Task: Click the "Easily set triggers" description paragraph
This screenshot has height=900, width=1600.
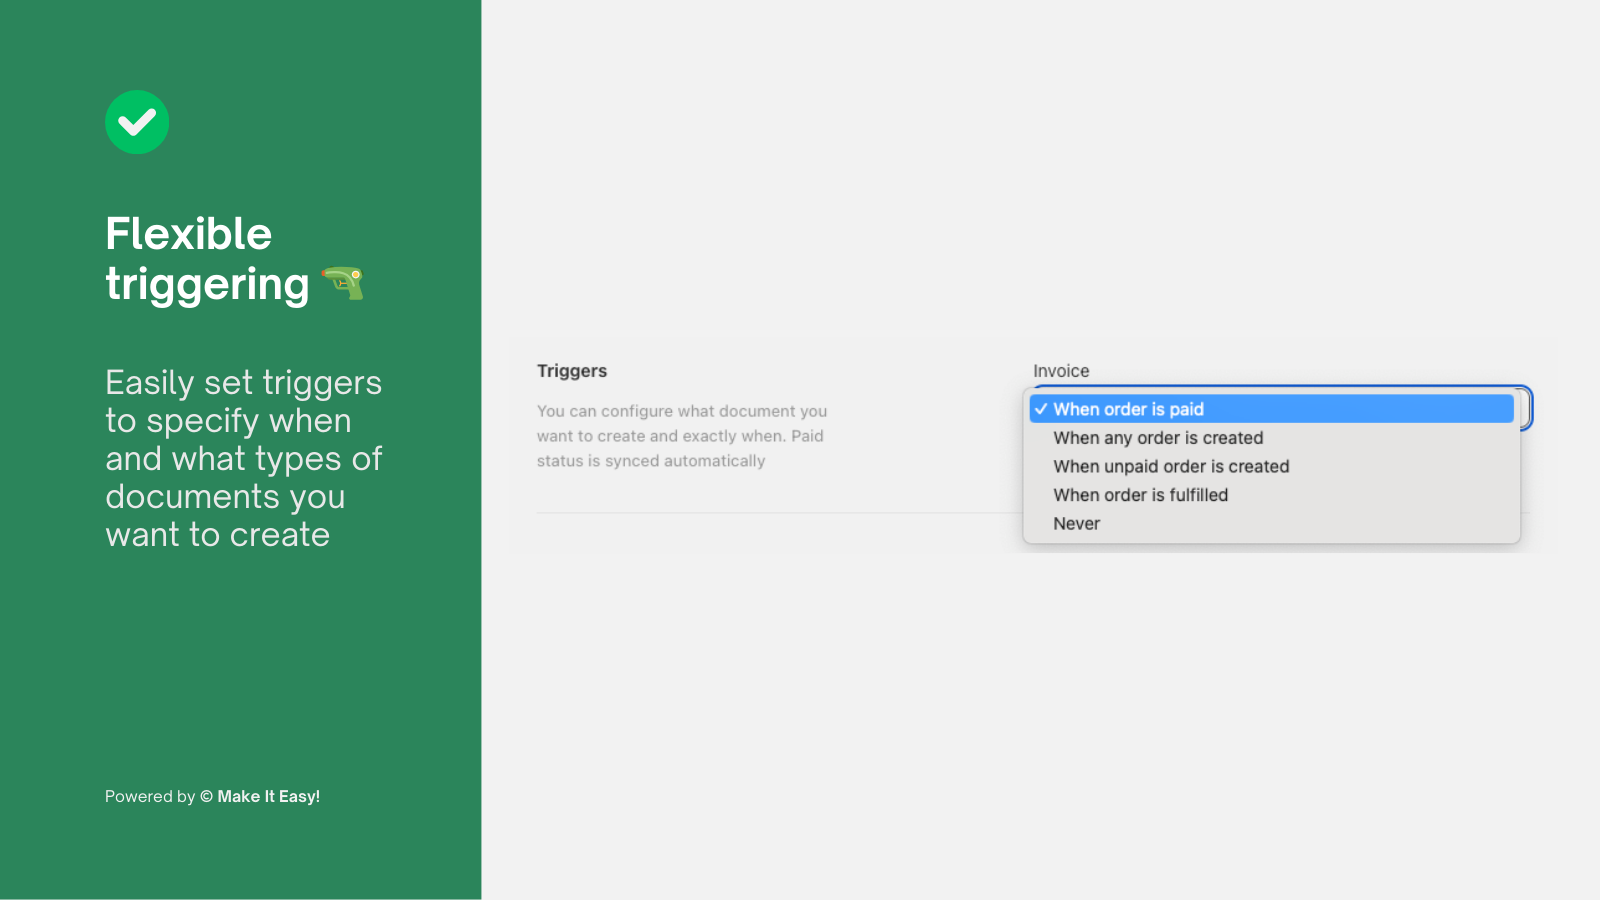Action: tap(243, 458)
